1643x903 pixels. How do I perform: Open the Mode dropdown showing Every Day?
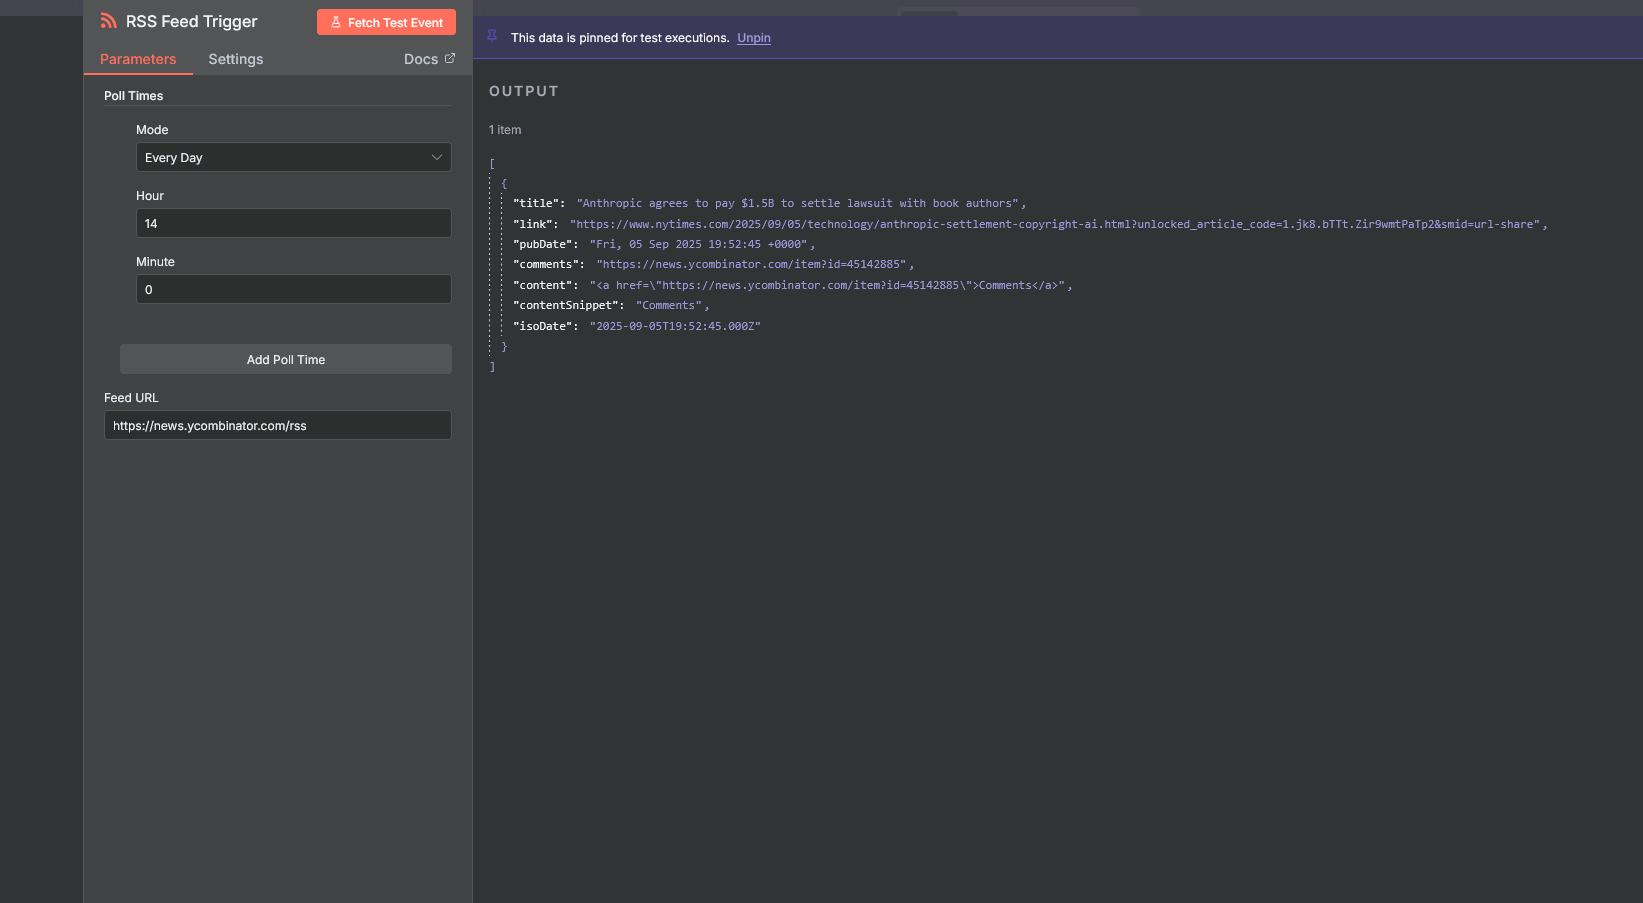283,157
